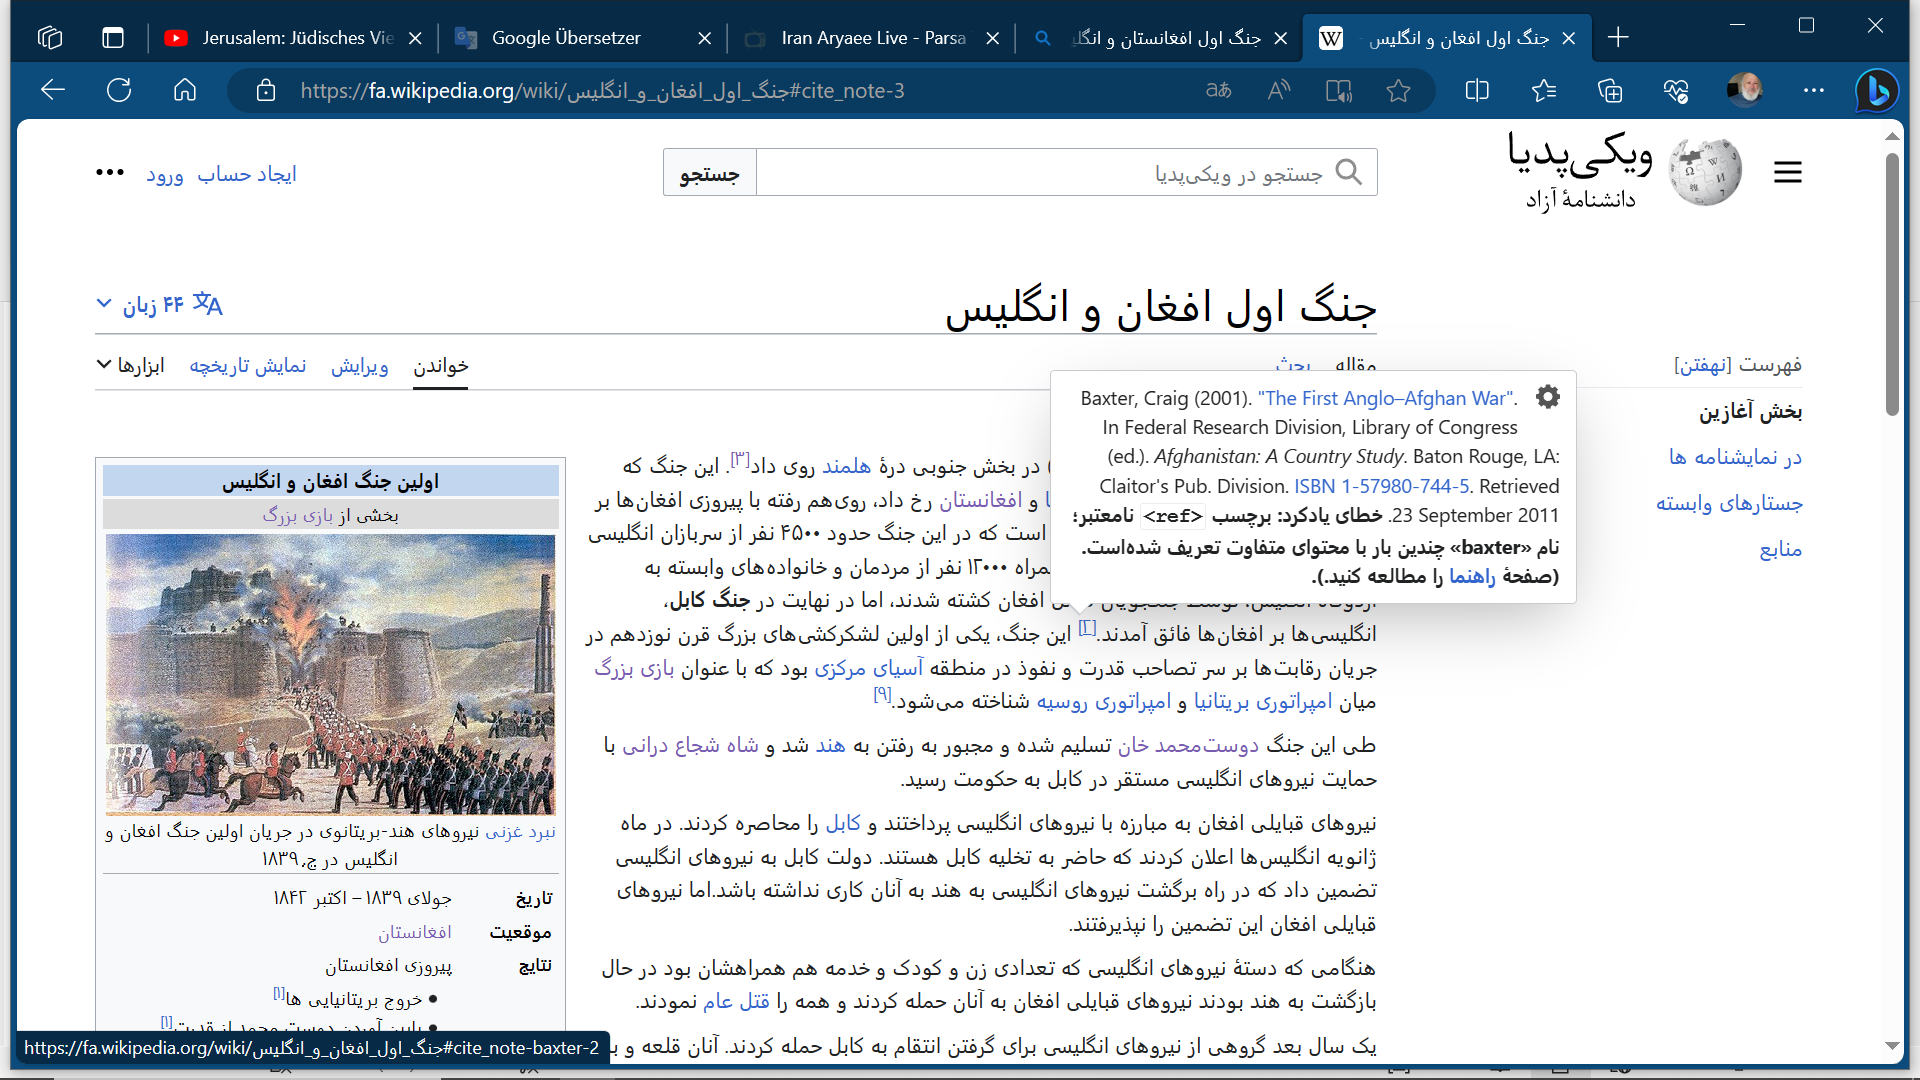Add page to favorites star icon
Viewport: 1920px width, 1080px height.
(x=1398, y=91)
